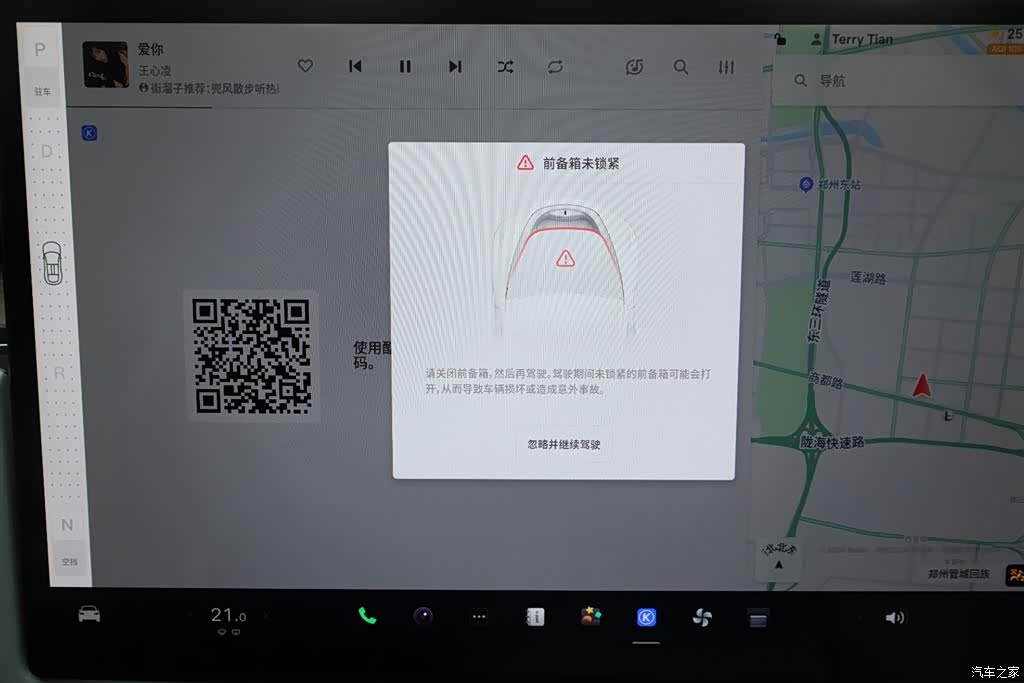Open the Toybox app
The height and width of the screenshot is (683, 1024).
tap(590, 616)
